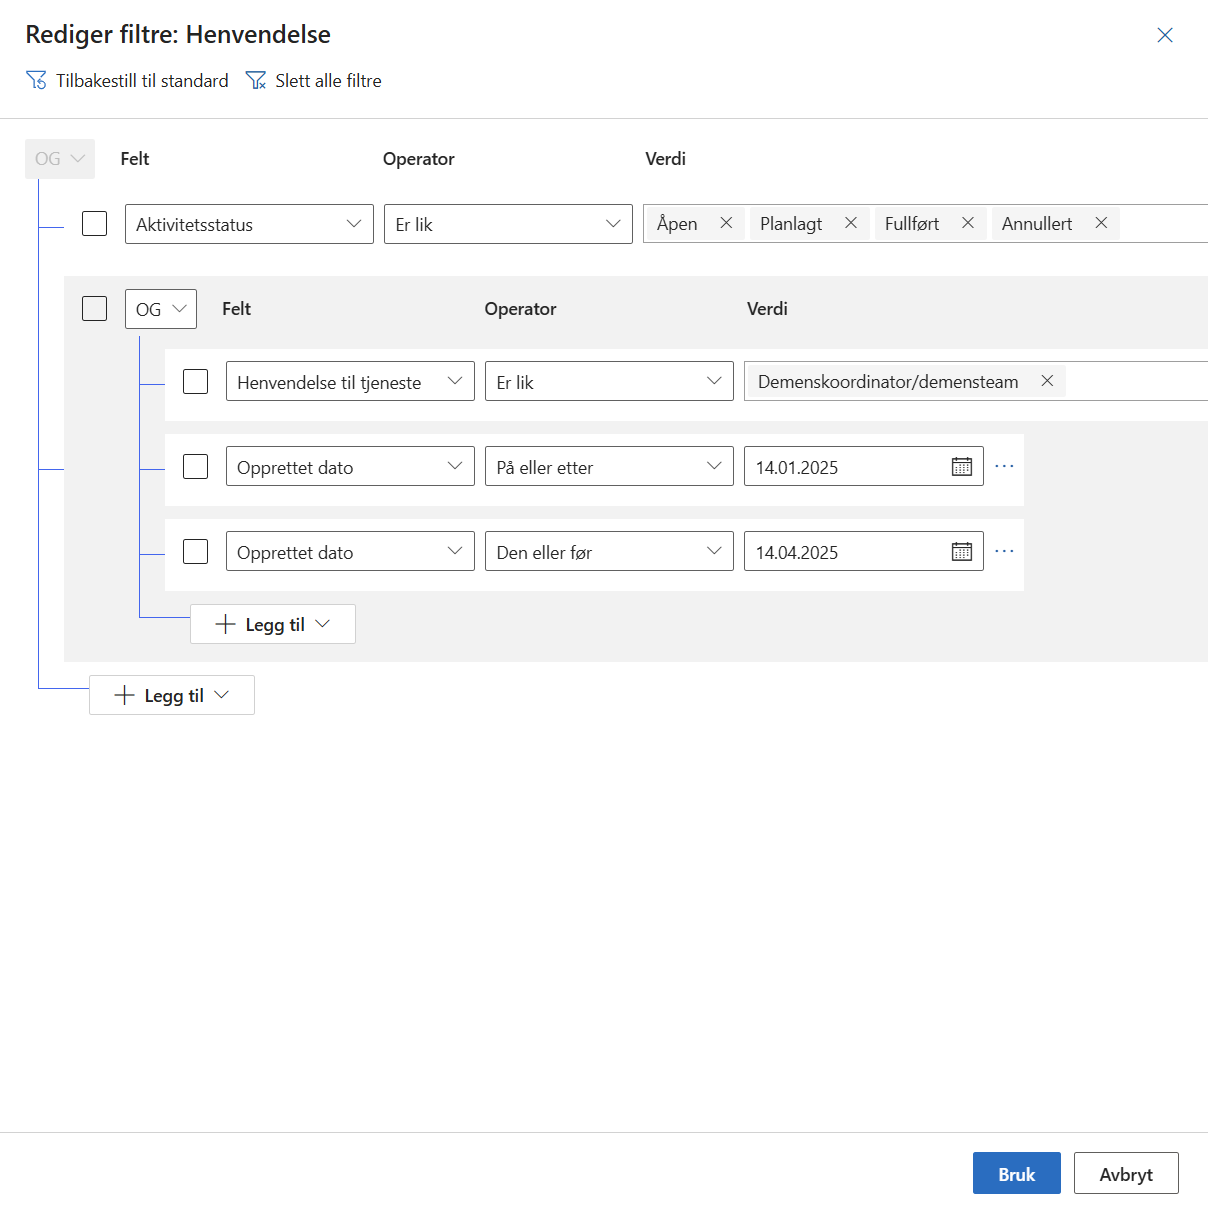1208x1212 pixels.
Task: Click the Tilbakestill til standard filter icon
Action: point(36,80)
